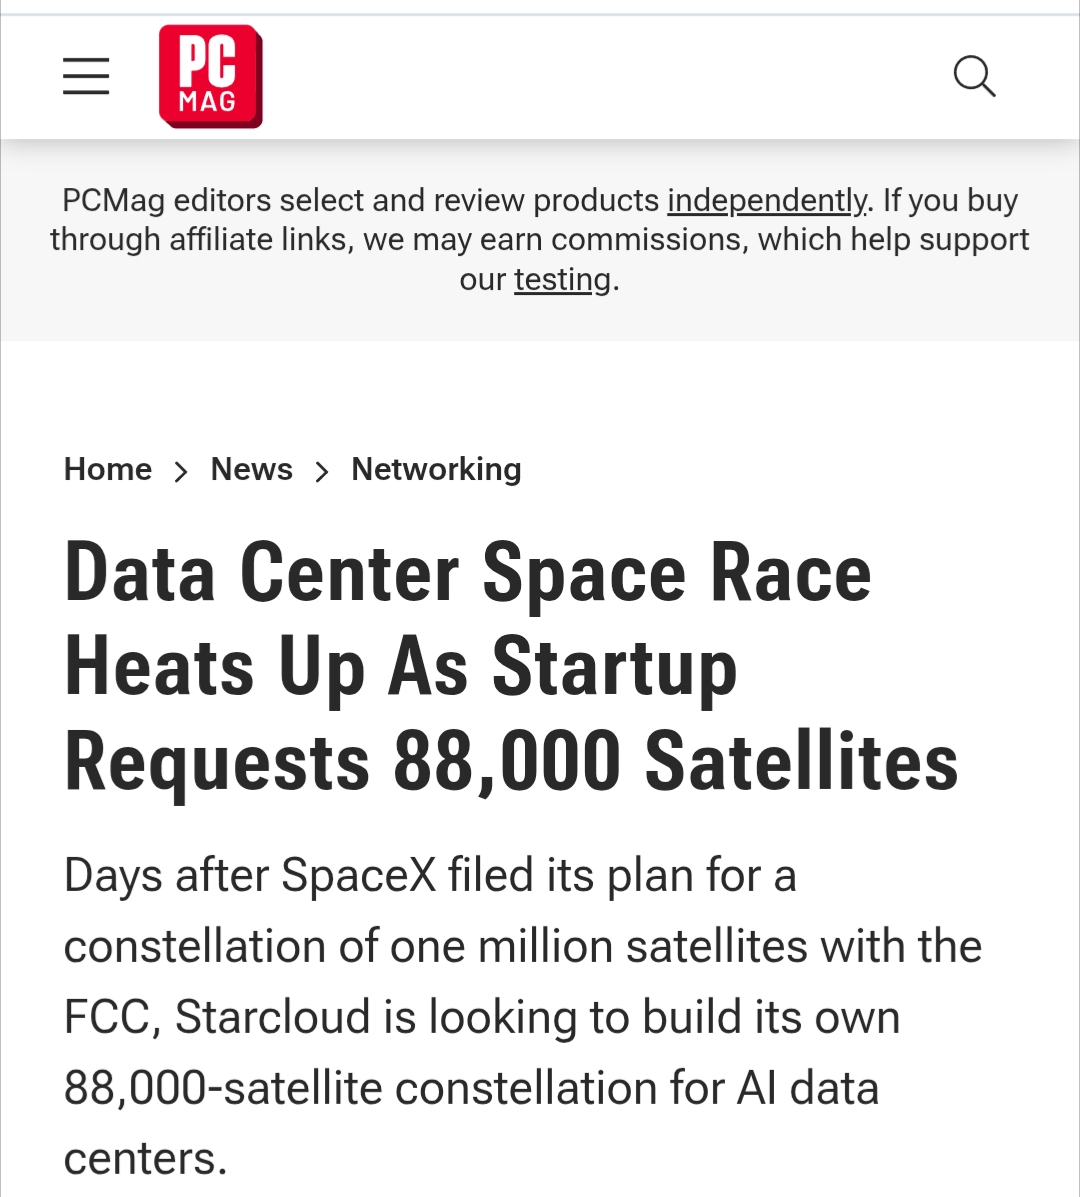Click "Startup" in the headline

pos(614,667)
